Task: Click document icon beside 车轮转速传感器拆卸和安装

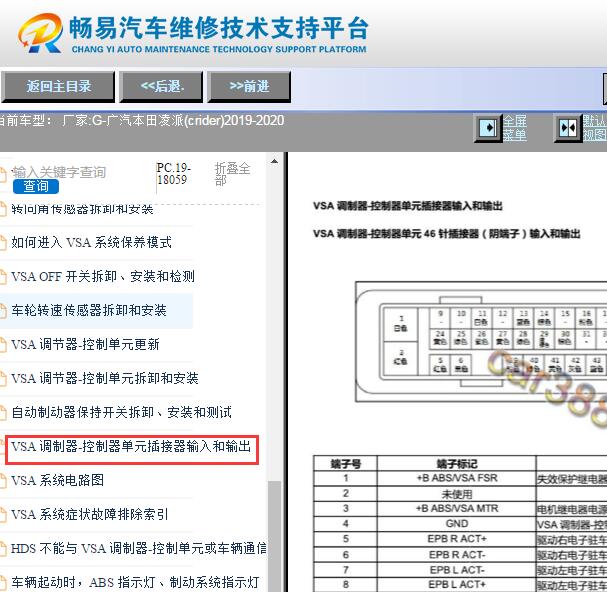Action: tap(3, 311)
